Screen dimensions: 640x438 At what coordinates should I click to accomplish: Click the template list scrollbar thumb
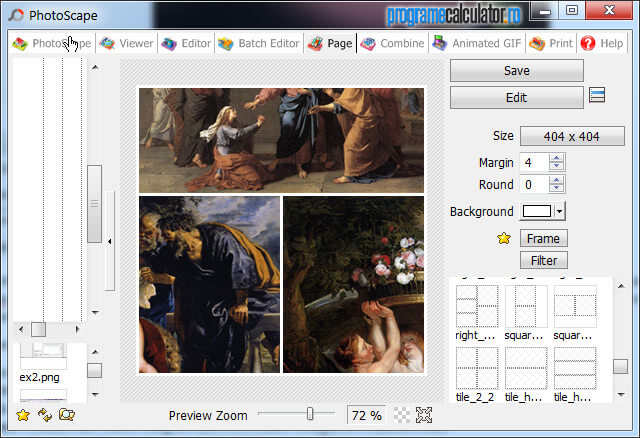tap(621, 366)
